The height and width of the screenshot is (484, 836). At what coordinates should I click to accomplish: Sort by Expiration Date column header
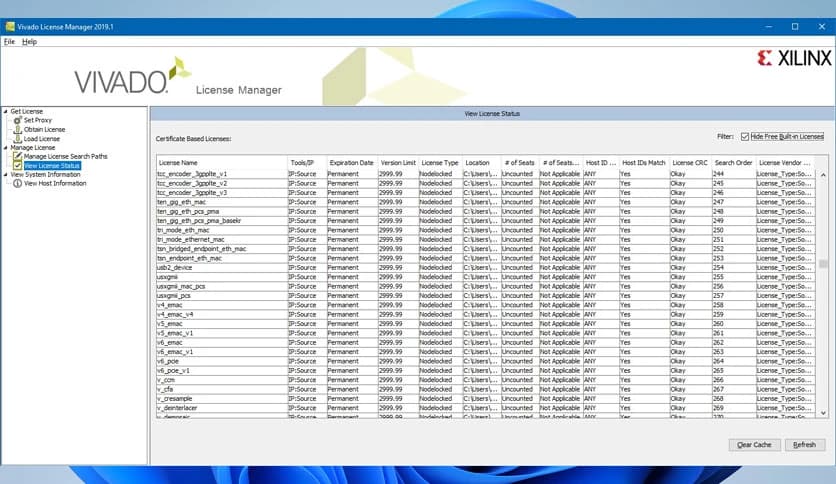(351, 163)
